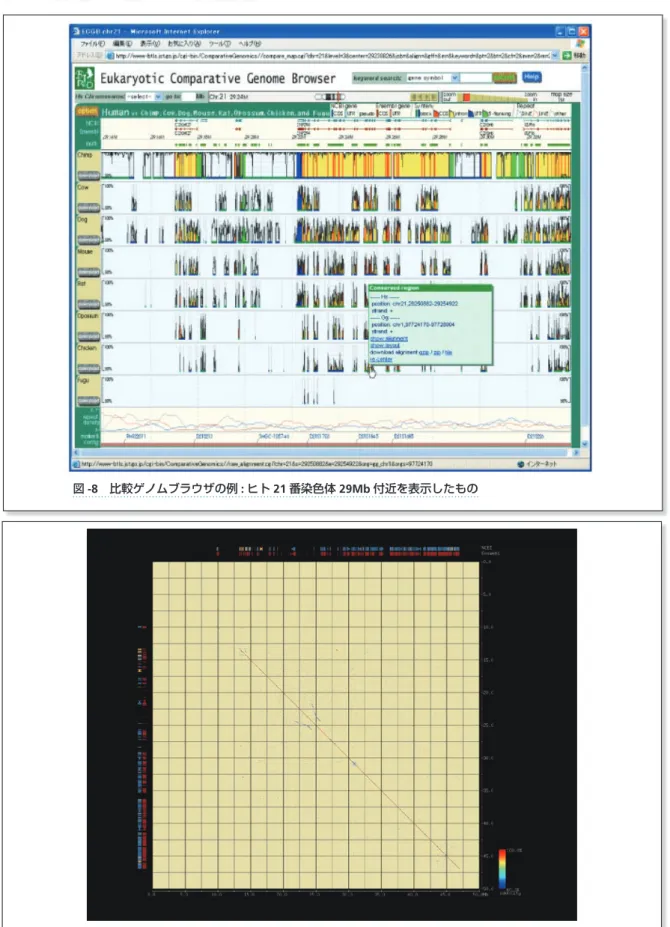670x927 pixels.
Task: Click the yellow dot plot grid figure
Action: click(316, 724)
